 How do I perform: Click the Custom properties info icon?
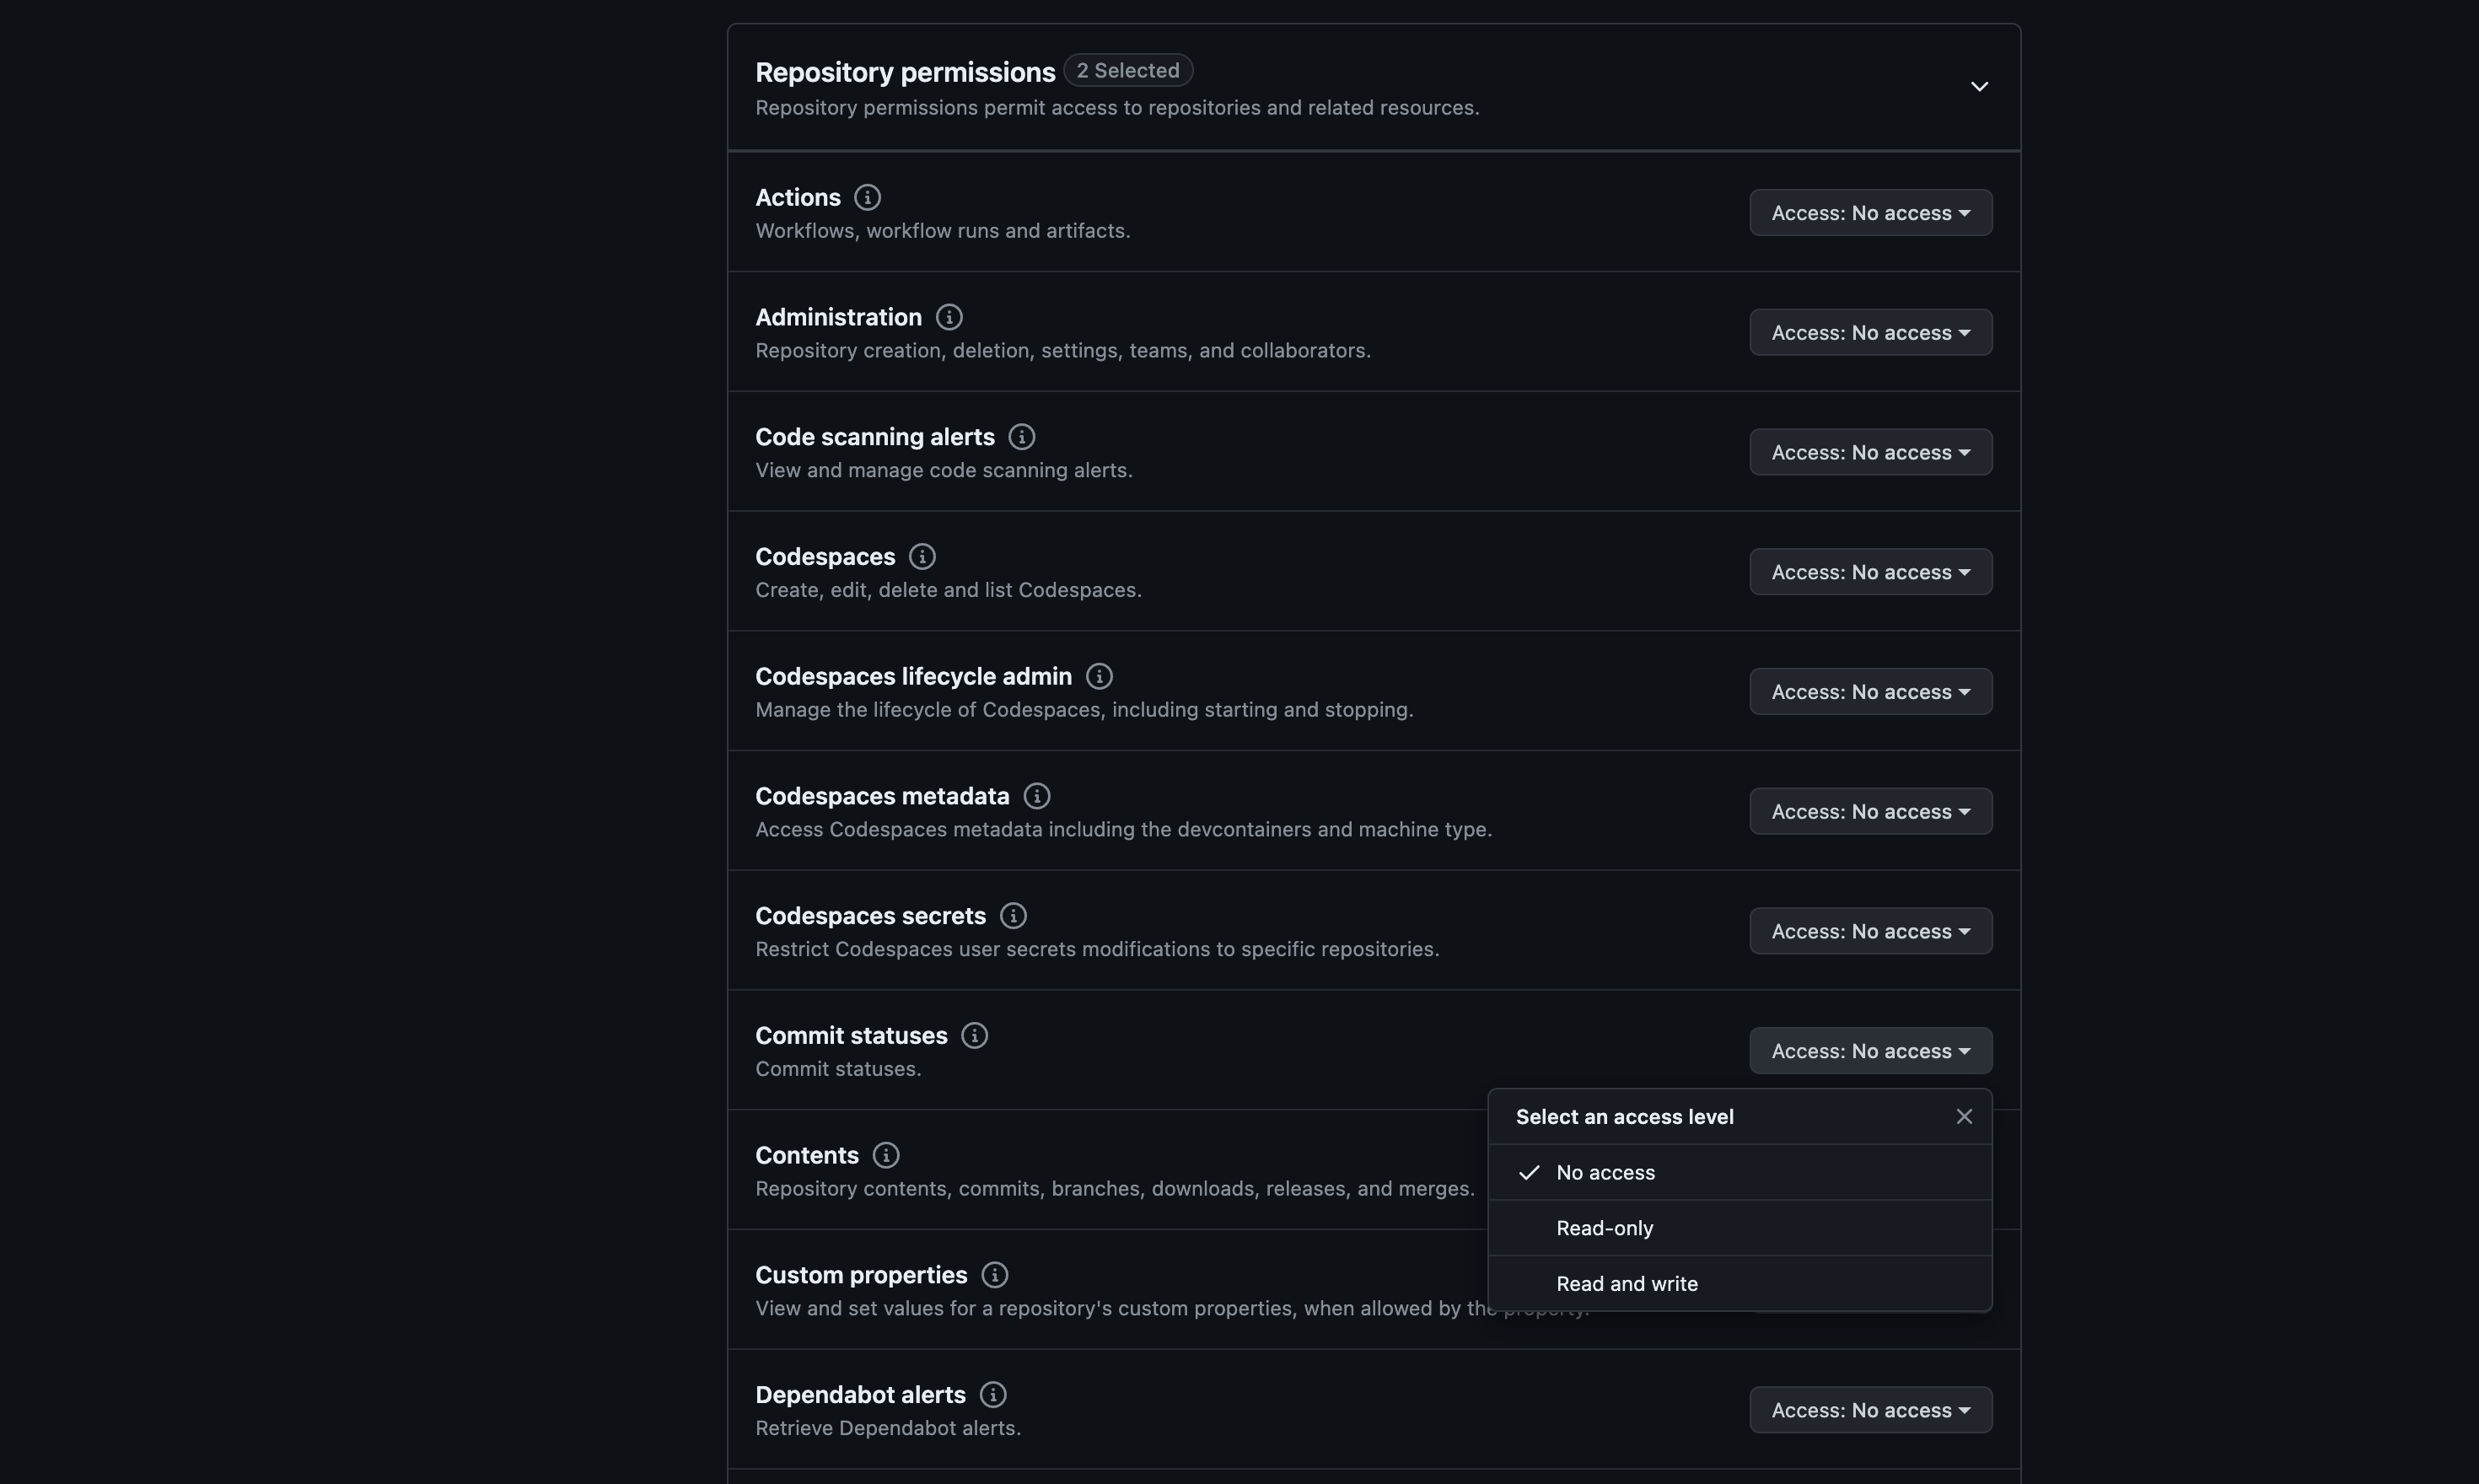(x=993, y=1275)
